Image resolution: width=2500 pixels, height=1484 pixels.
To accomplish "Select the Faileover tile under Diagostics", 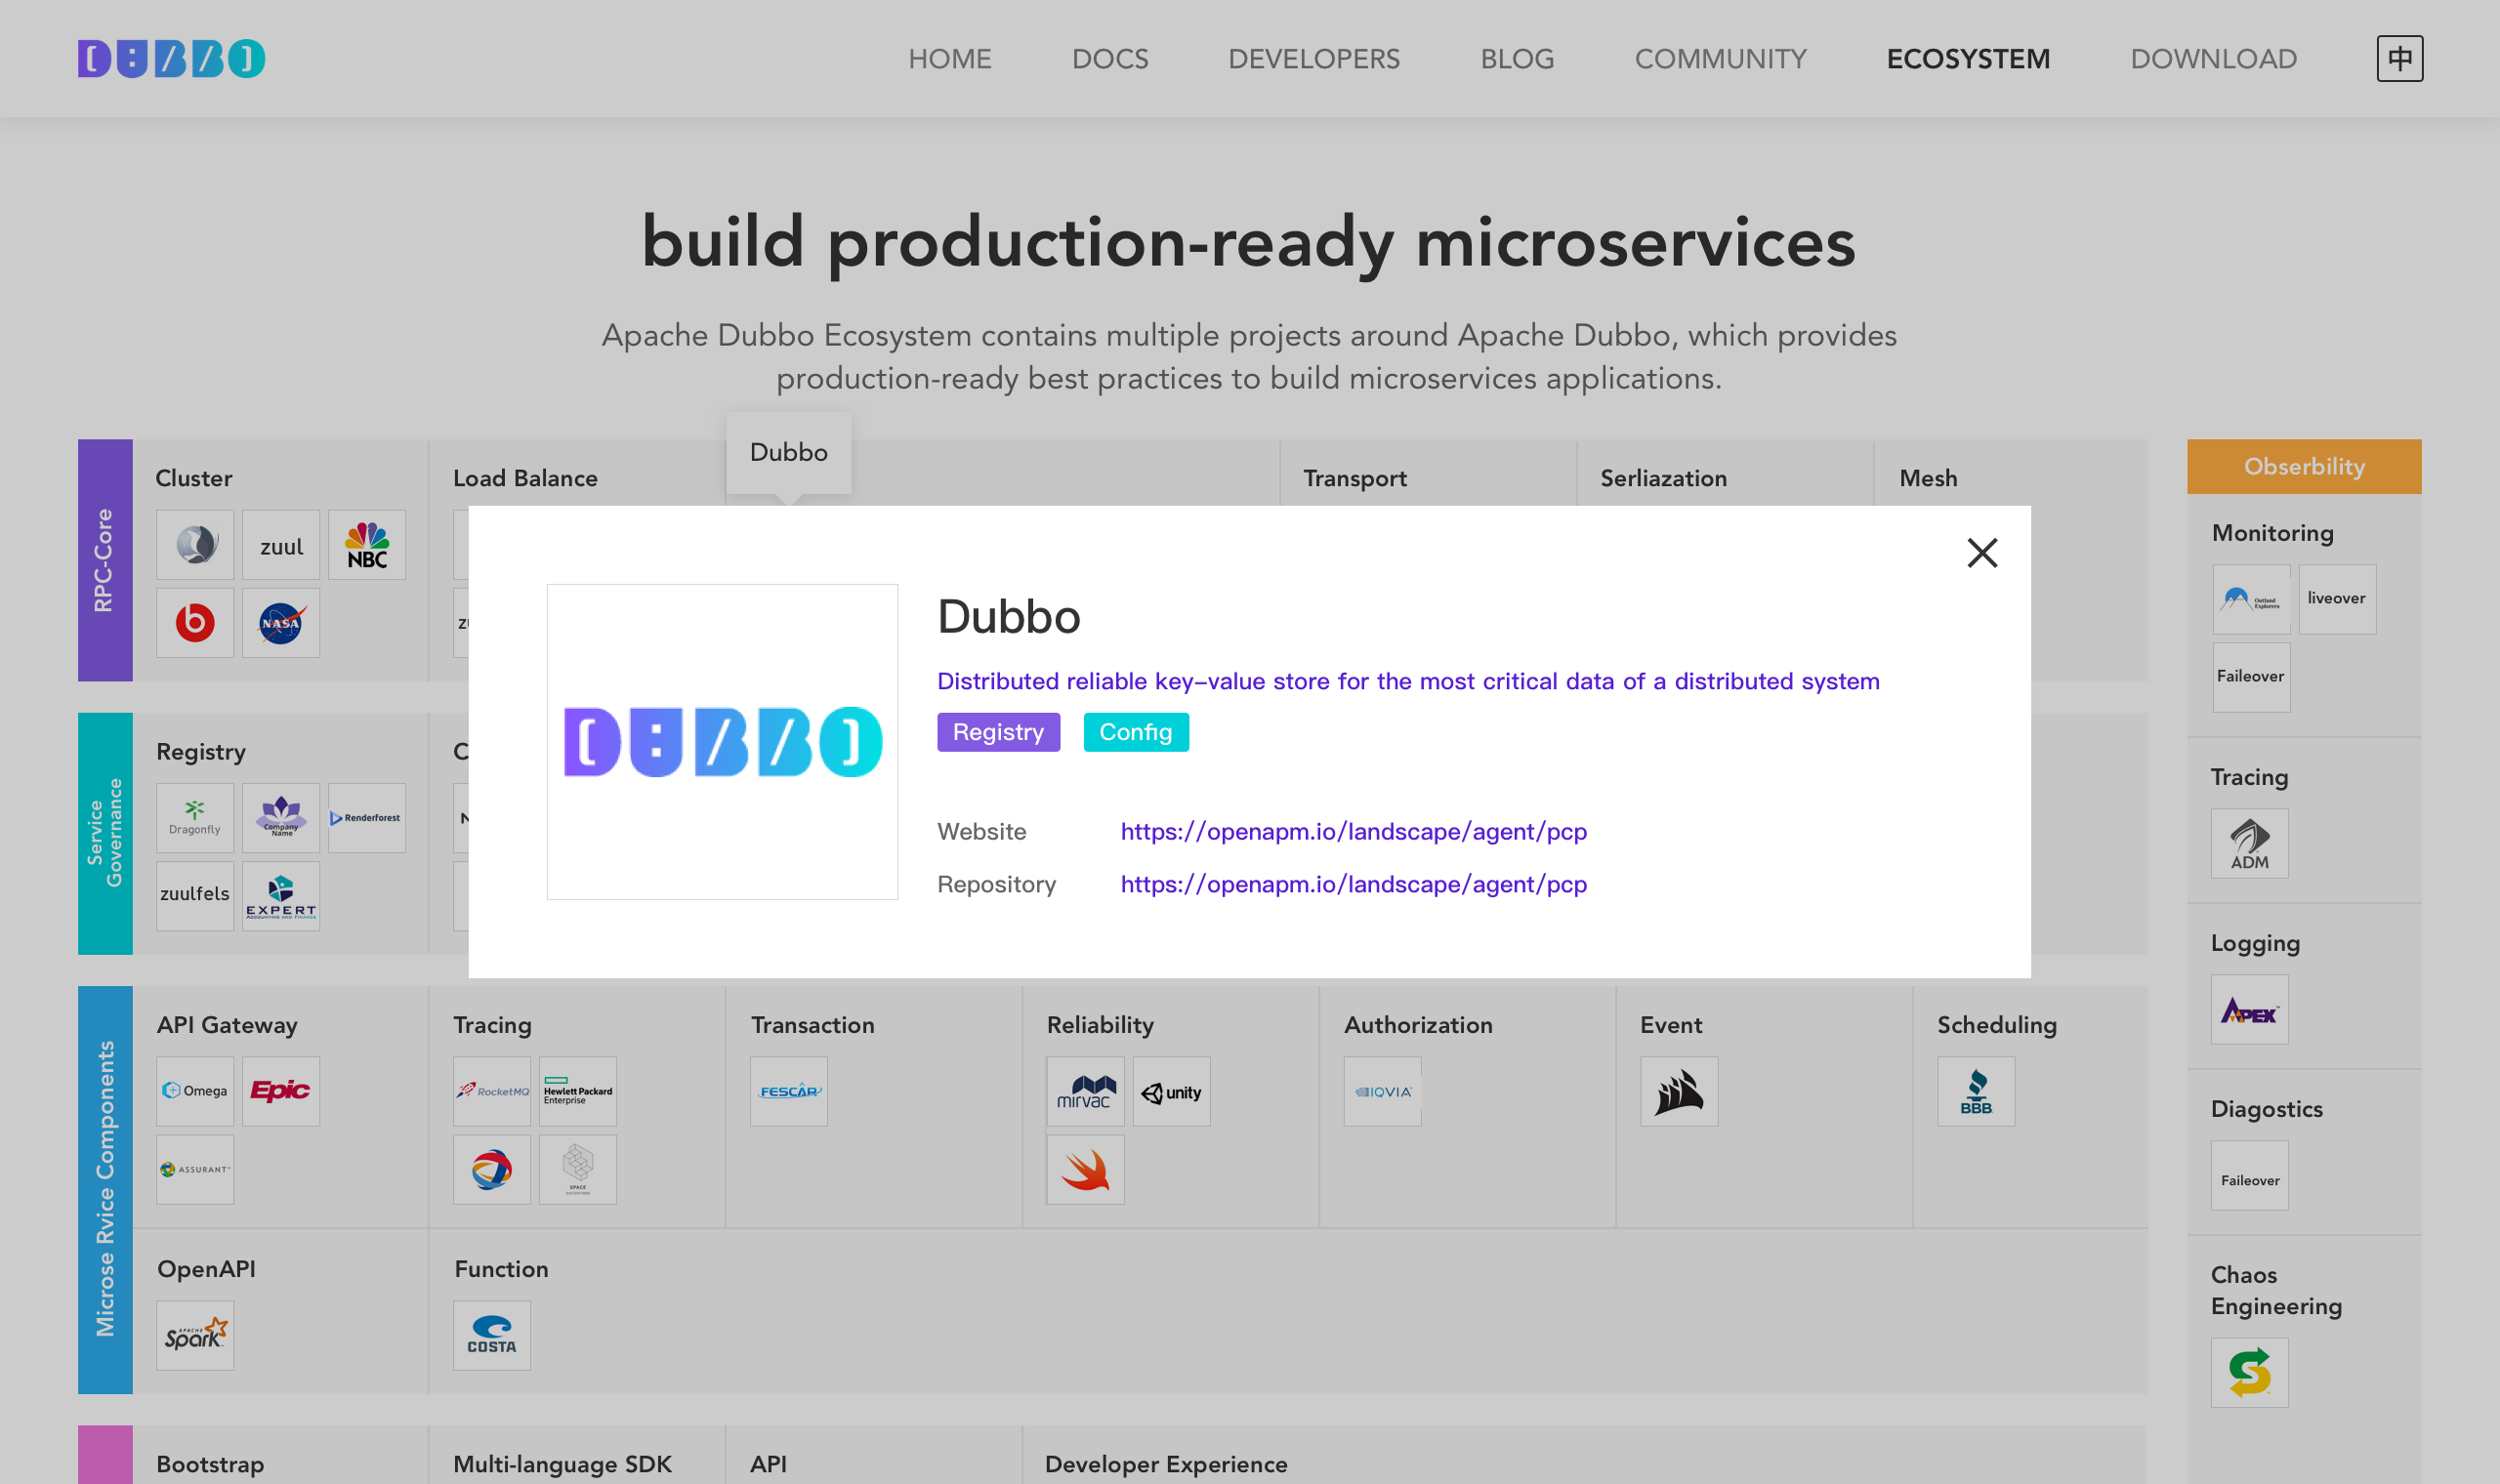I will click(x=2249, y=1175).
